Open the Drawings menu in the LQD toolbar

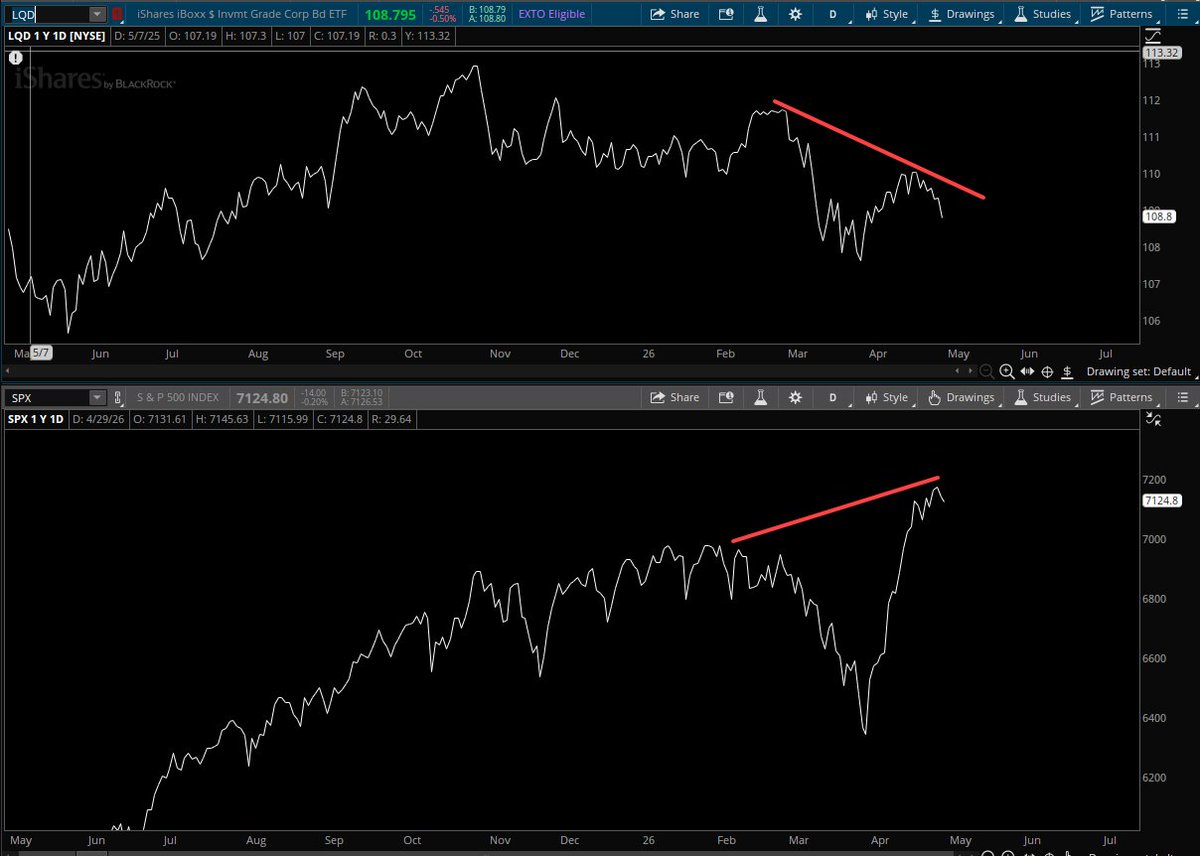(x=961, y=14)
